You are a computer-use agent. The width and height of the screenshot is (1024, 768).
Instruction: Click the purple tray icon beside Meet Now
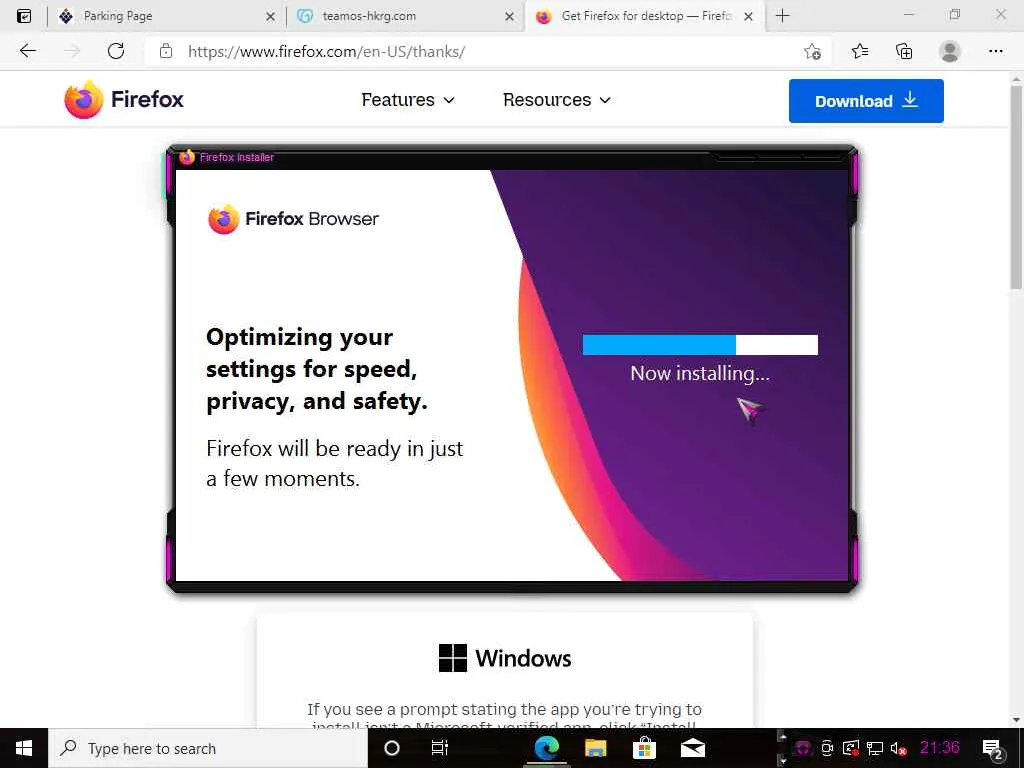pos(803,748)
